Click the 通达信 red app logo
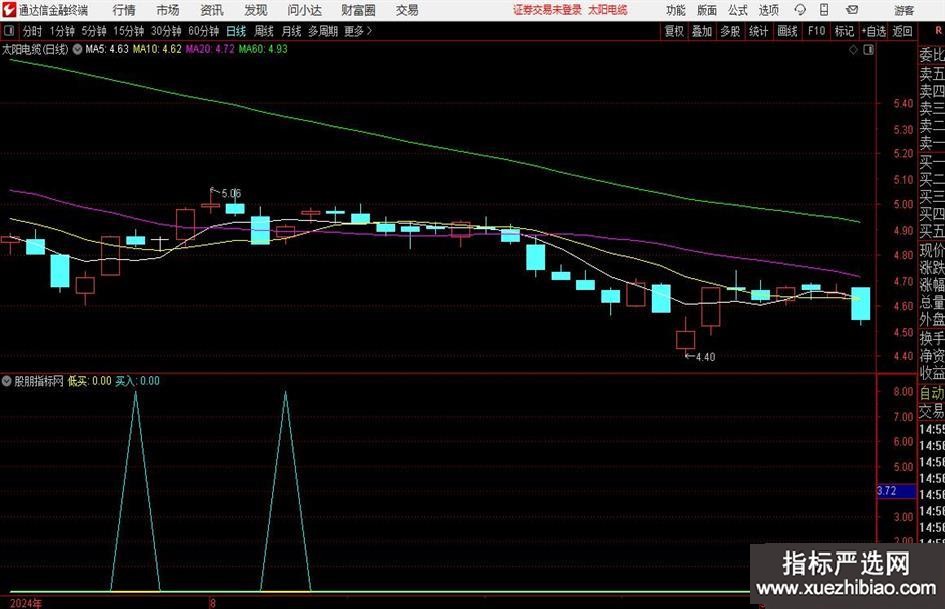 click(9, 10)
